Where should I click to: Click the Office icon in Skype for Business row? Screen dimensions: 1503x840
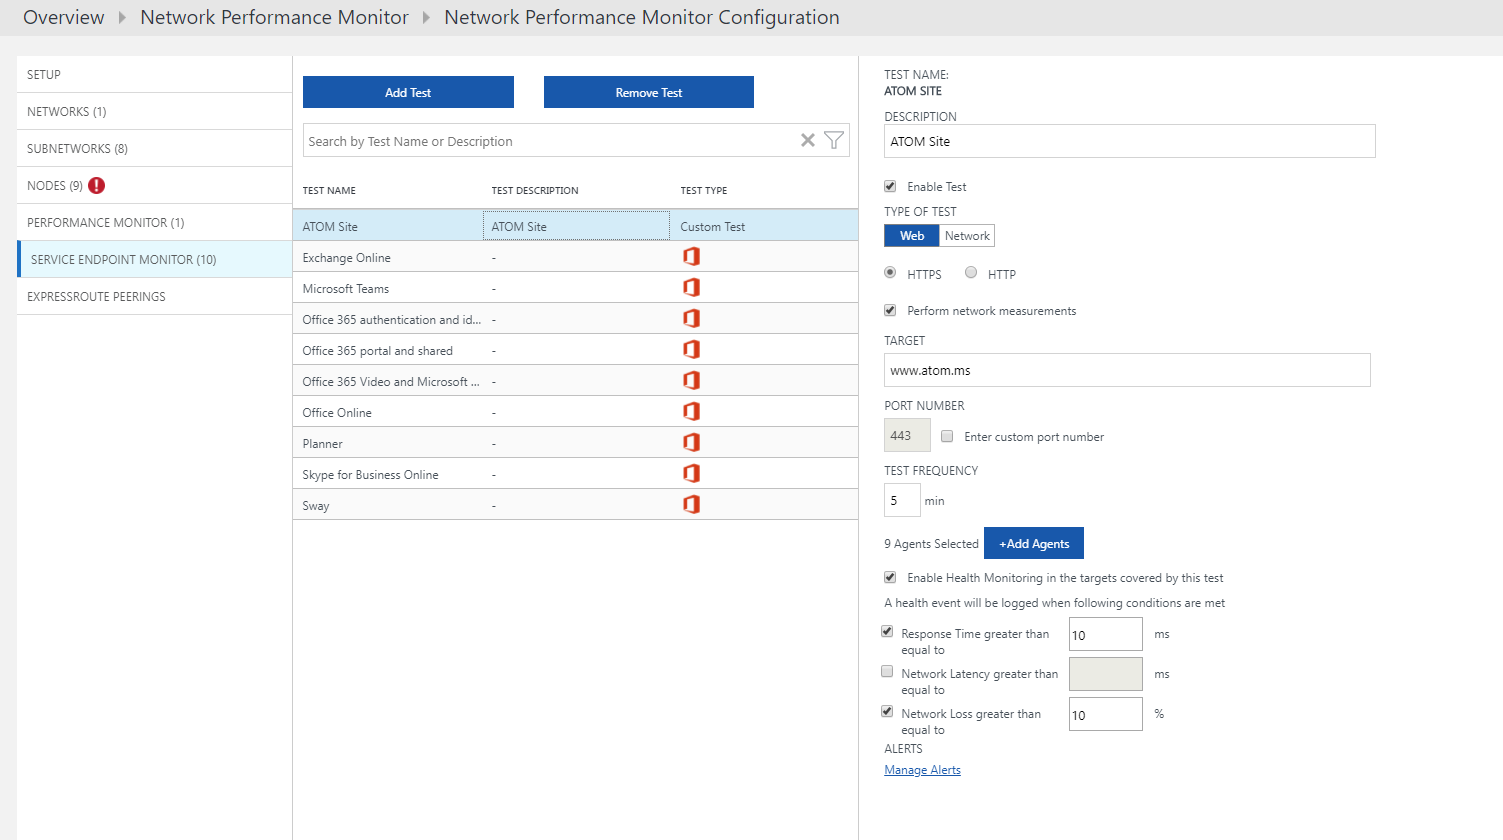click(x=691, y=474)
